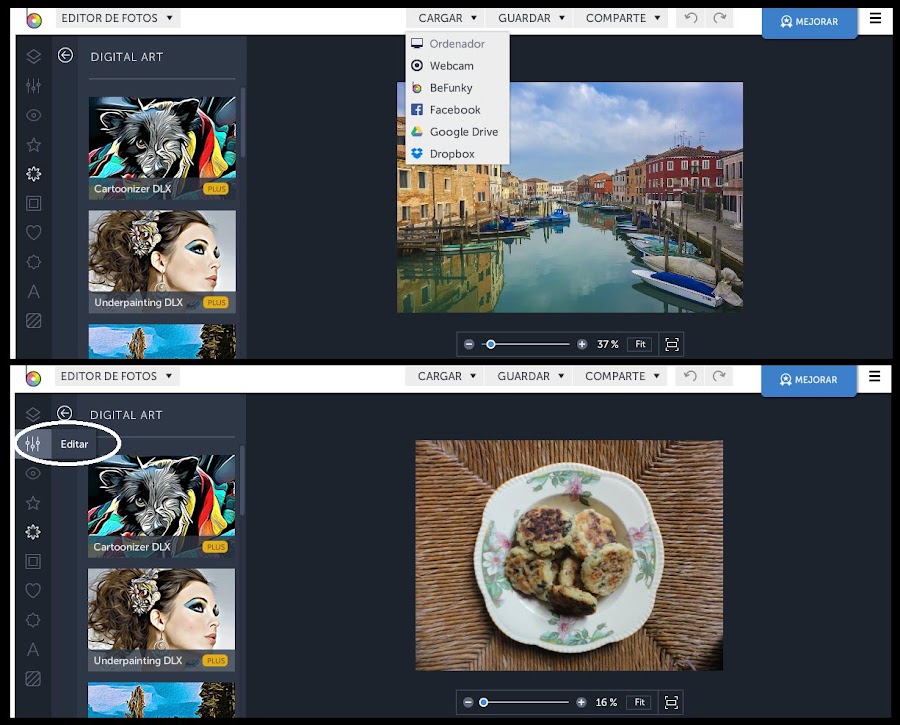
Task: Click Fit button beside 37% zoom
Action: 640,344
